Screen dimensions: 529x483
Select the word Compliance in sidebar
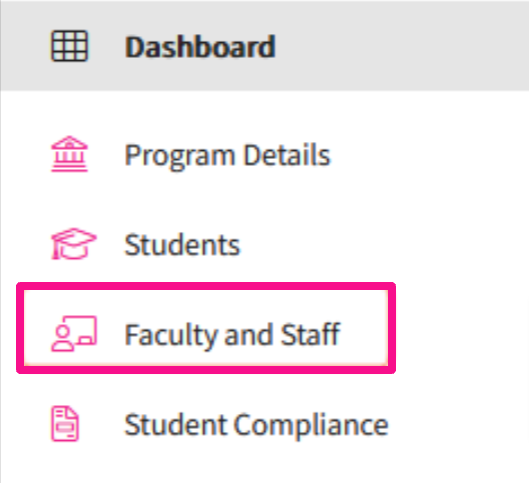click(x=311, y=426)
